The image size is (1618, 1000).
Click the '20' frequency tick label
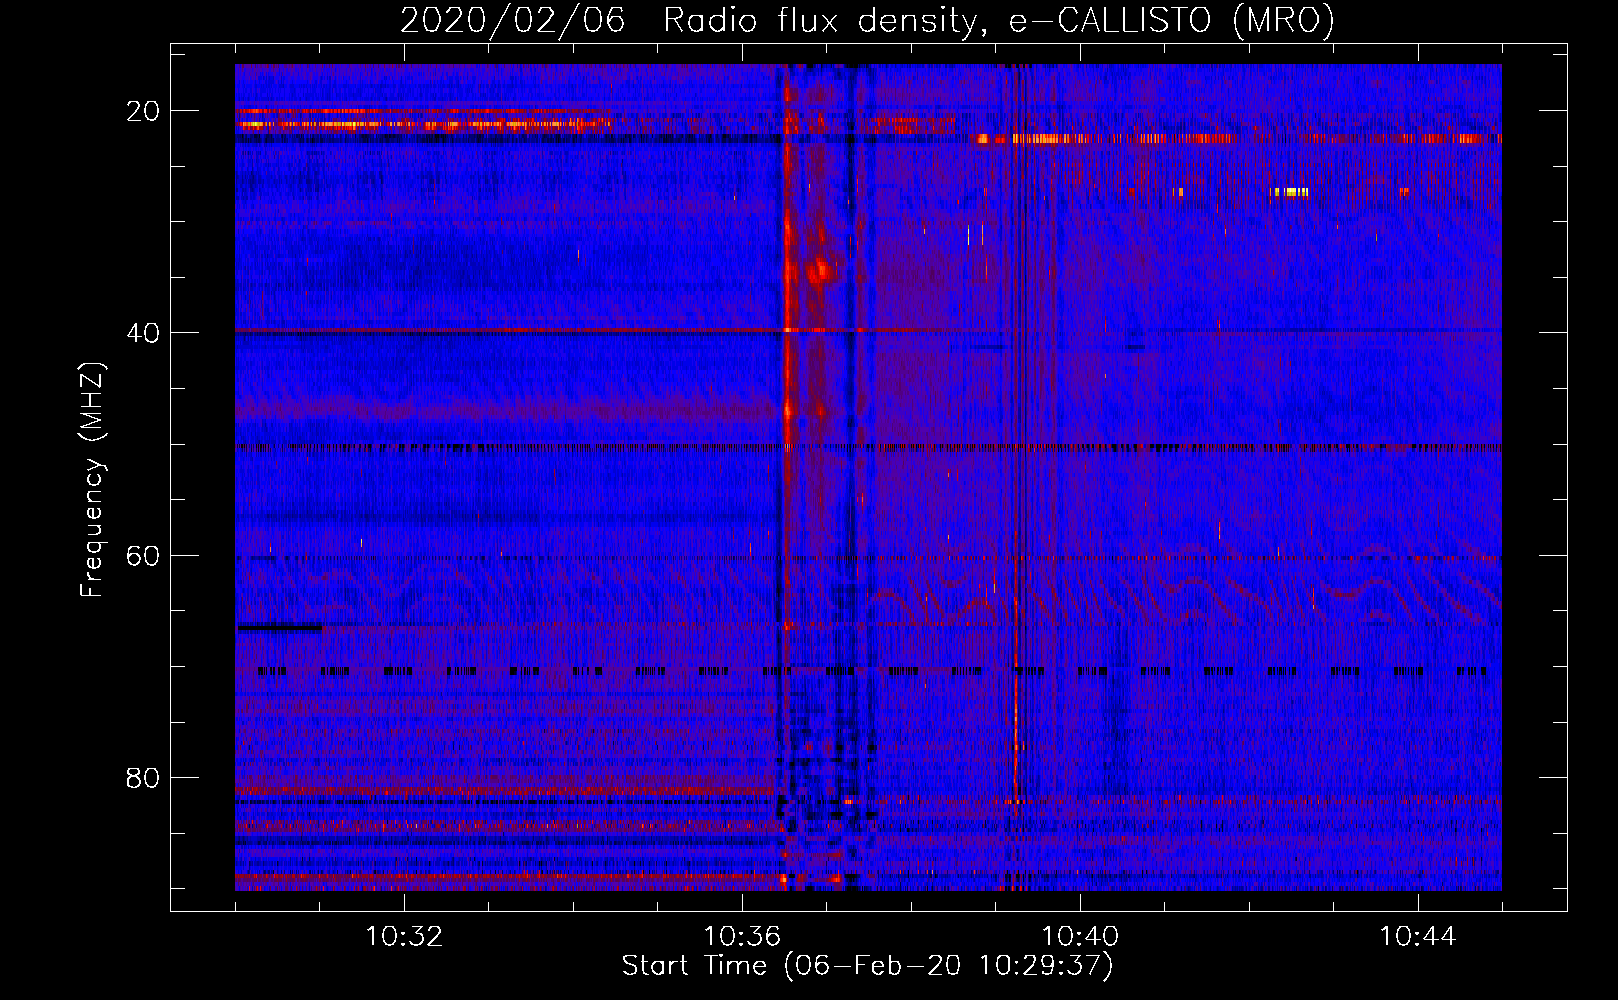tap(143, 111)
